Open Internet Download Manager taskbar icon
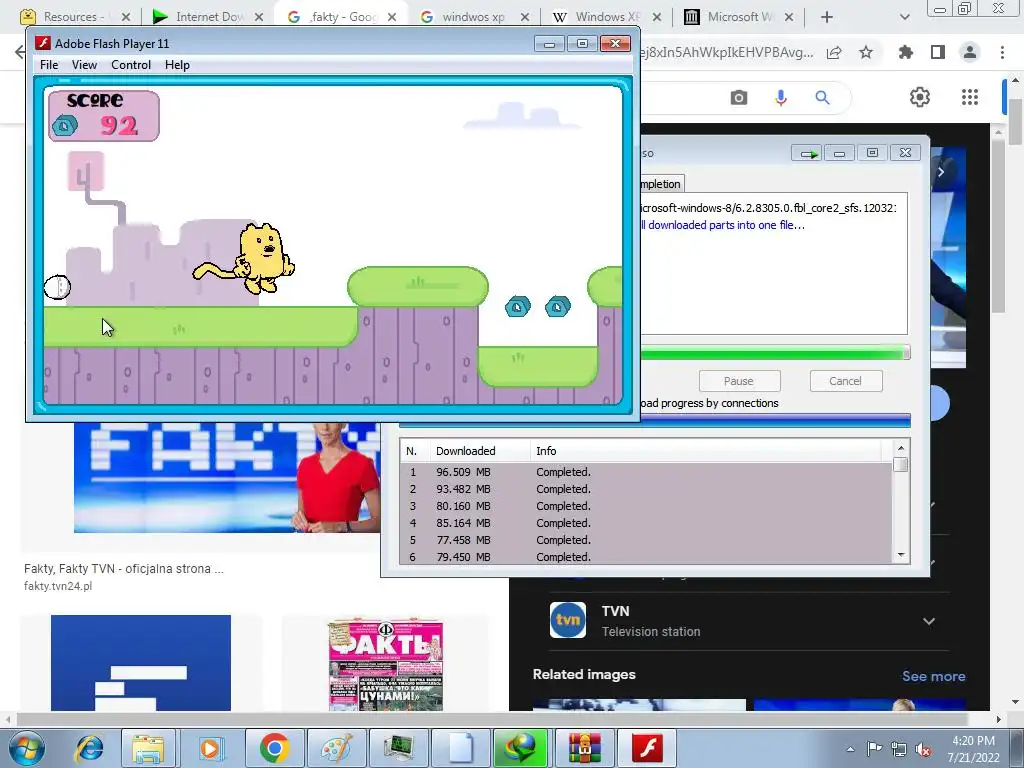1024x768 pixels. (520, 748)
